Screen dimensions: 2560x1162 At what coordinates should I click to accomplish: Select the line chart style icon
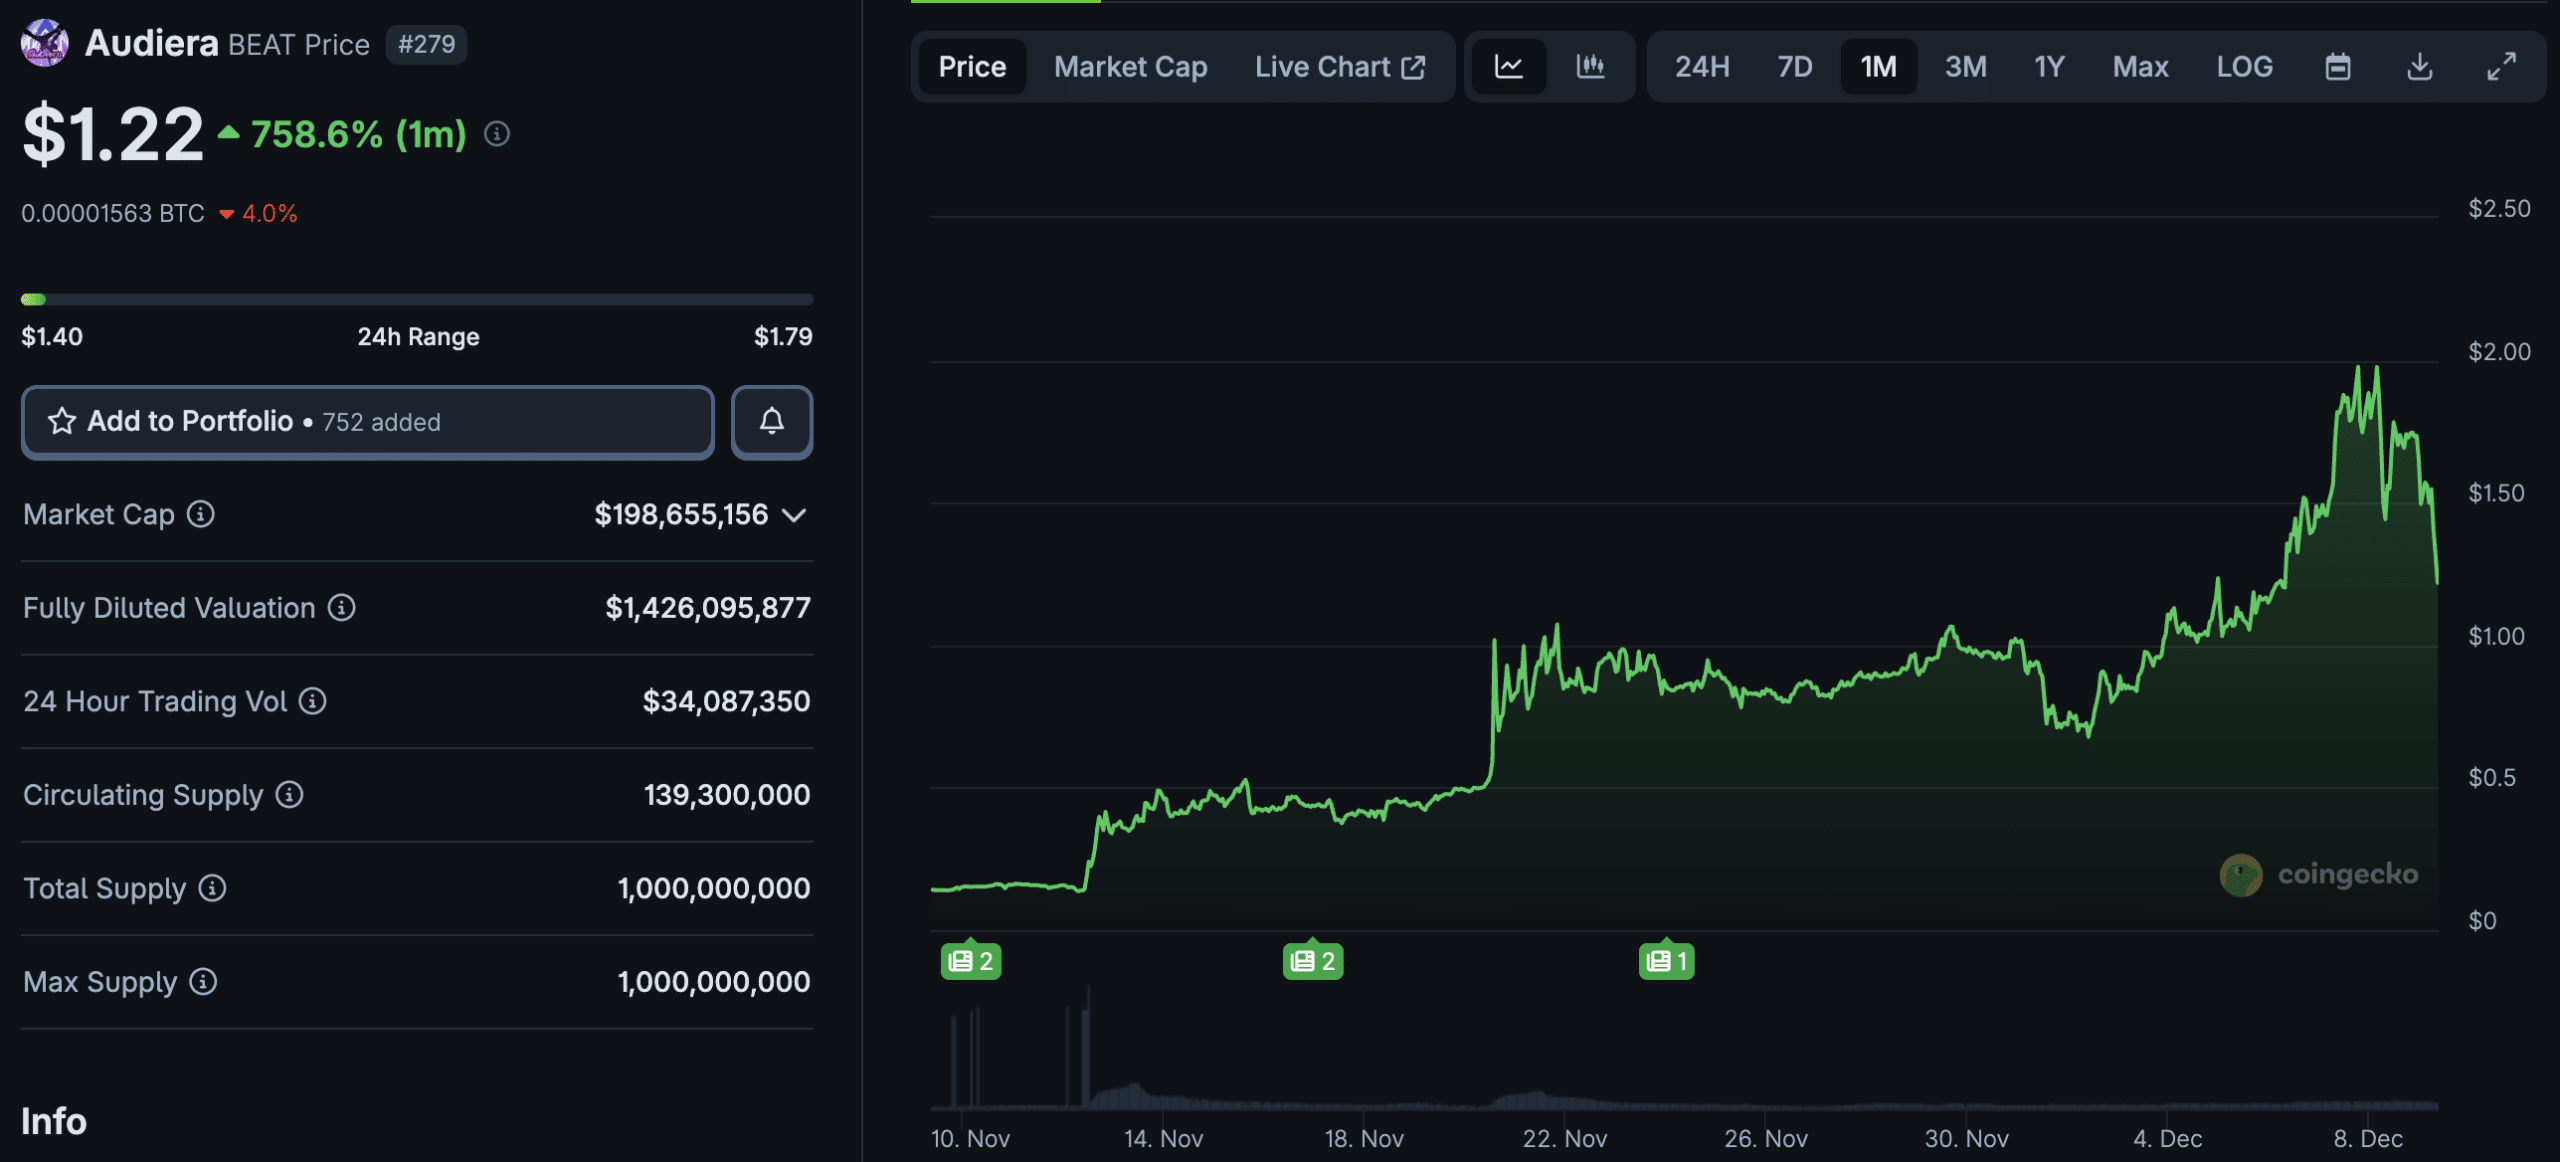point(1510,66)
